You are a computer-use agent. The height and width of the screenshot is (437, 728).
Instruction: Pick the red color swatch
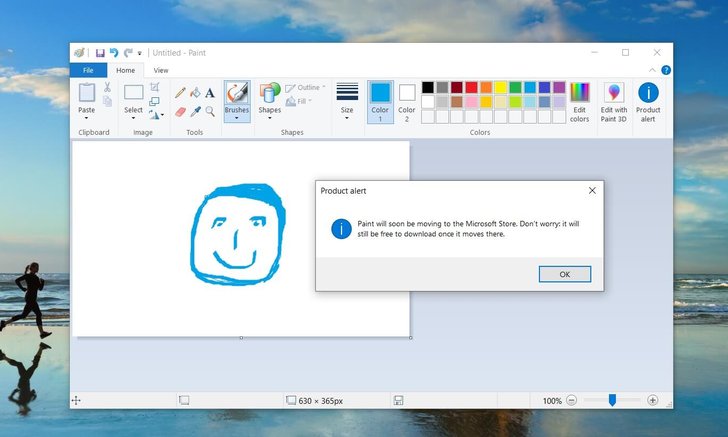(471, 87)
